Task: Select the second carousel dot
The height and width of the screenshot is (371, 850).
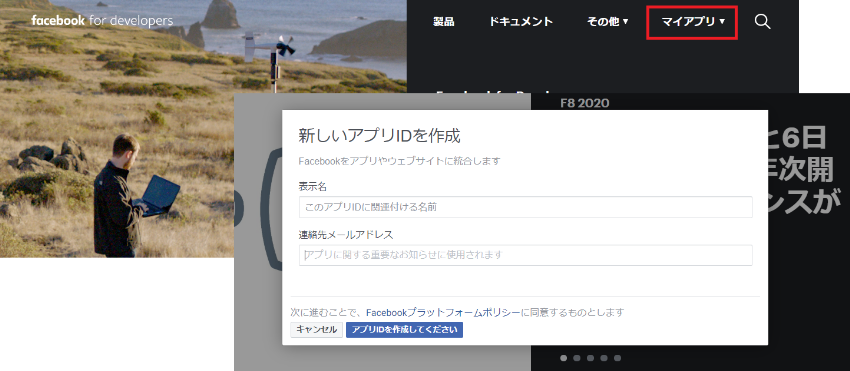Action: pos(577,358)
